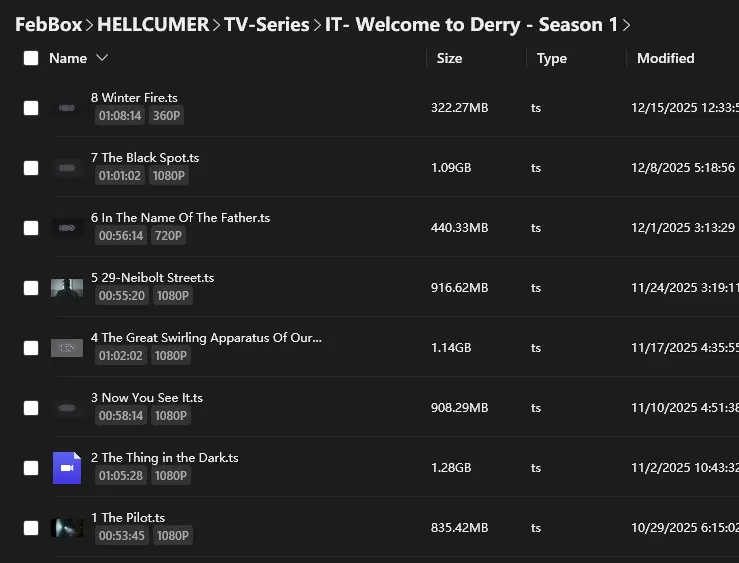Click the thumbnail for 7 The Black Spot.ts
This screenshot has width=739, height=563.
click(x=67, y=168)
